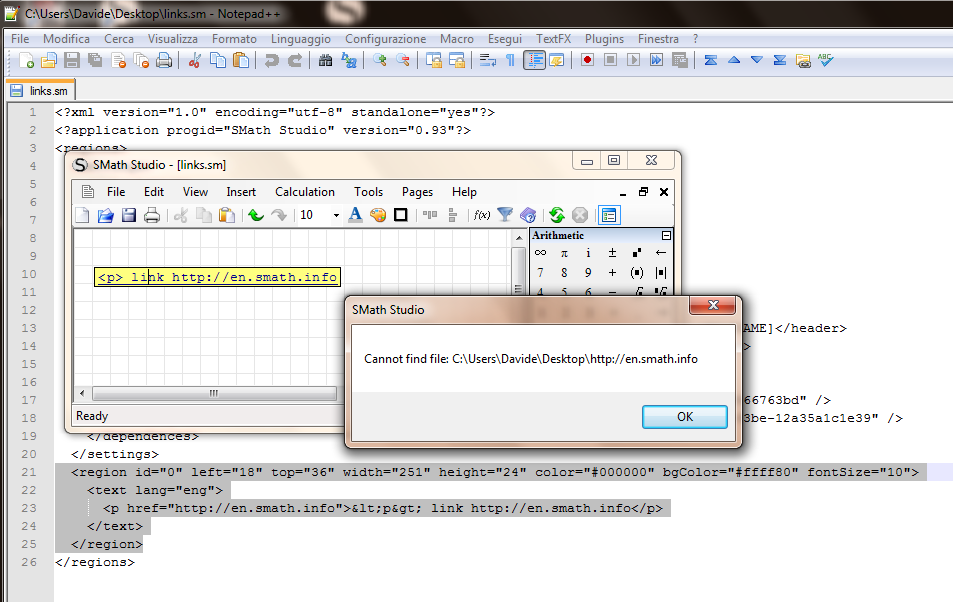Screen dimensions: 953x602
Task: Insert the pi symbol from Arithmetic panel
Action: point(564,254)
